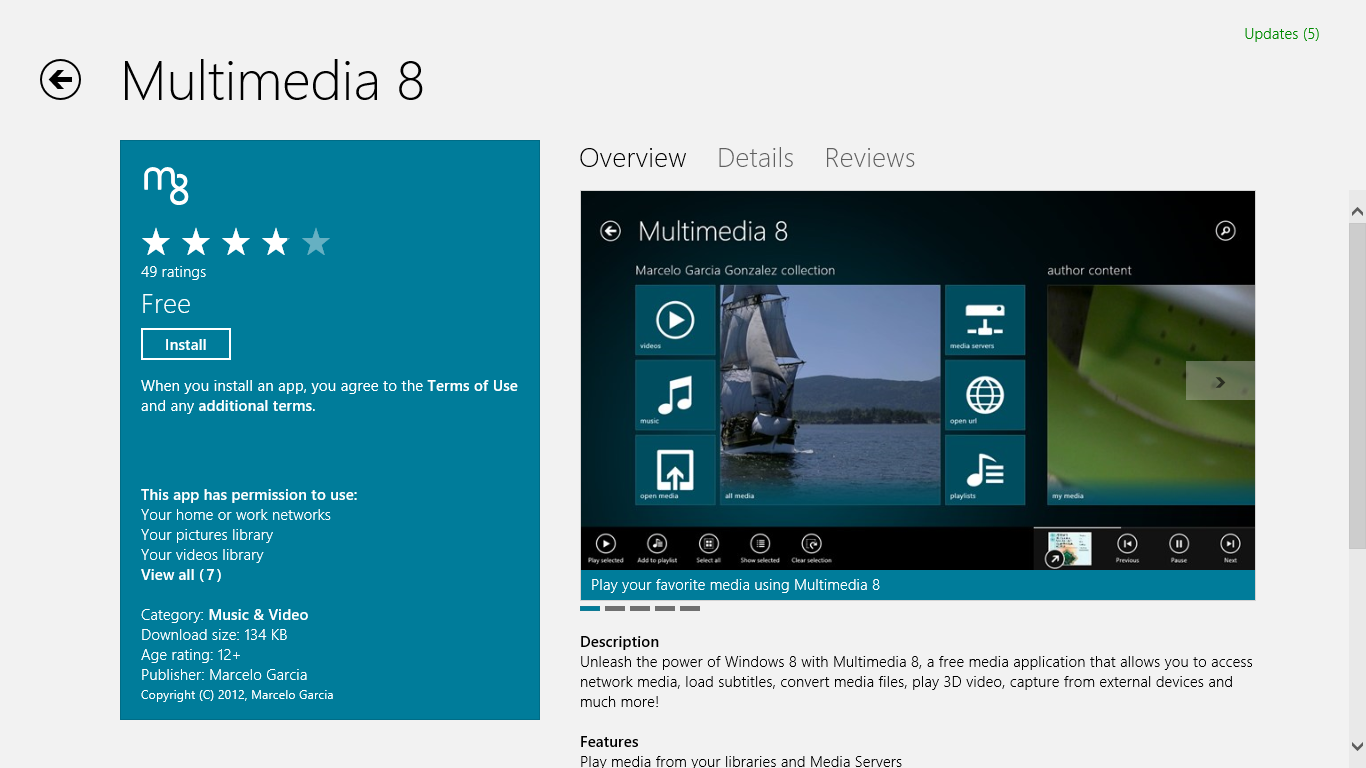Click the Next track control
Viewport: 1366px width, 768px height.
(1230, 548)
